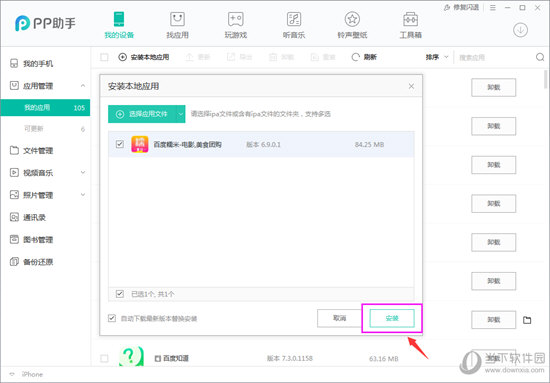Focus the 搜索应用 search field
Image resolution: width=550 pixels, height=383 pixels.
495,57
